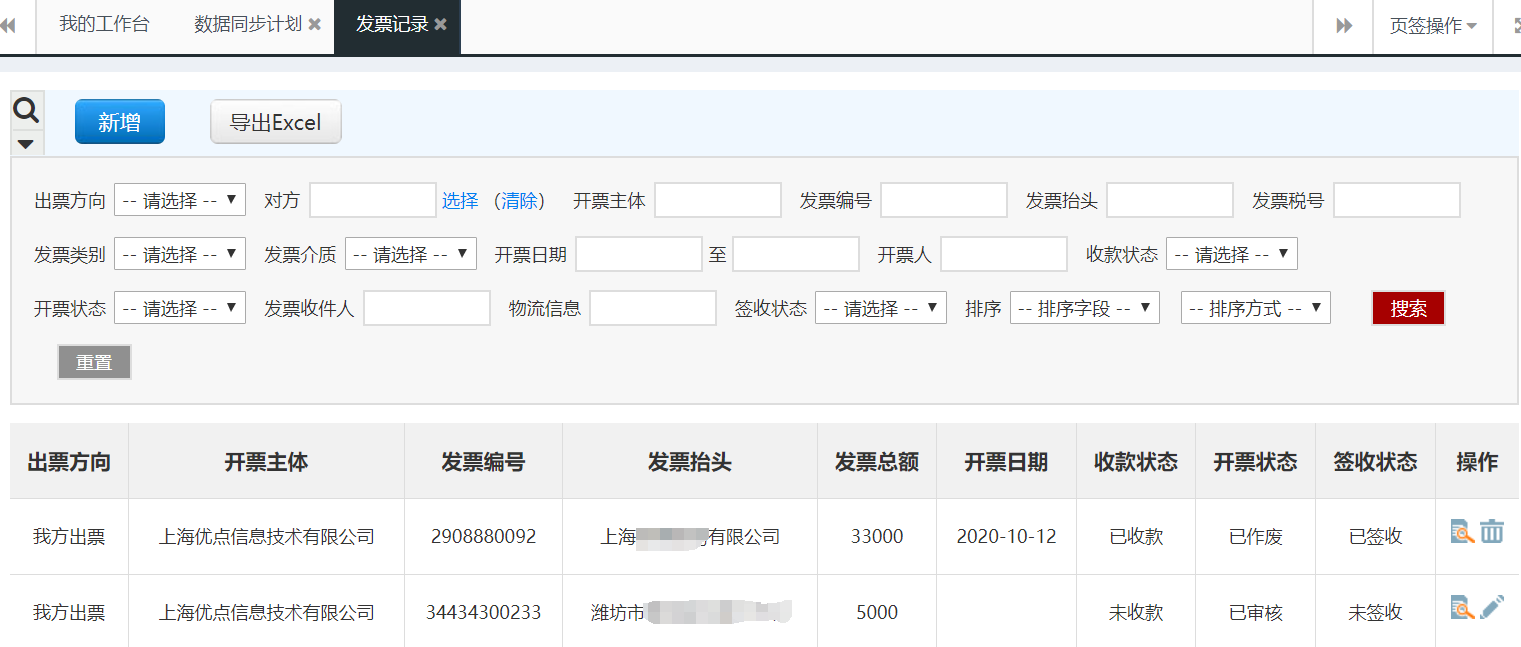1521x647 pixels.
Task: Delete invoice 2908880092 with trash icon
Action: click(x=1492, y=531)
